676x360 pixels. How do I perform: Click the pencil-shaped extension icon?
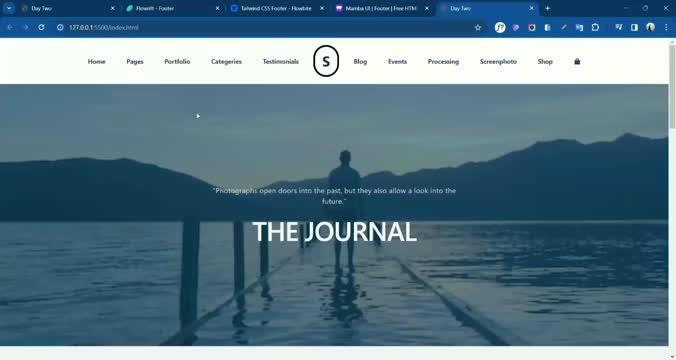(x=563, y=28)
